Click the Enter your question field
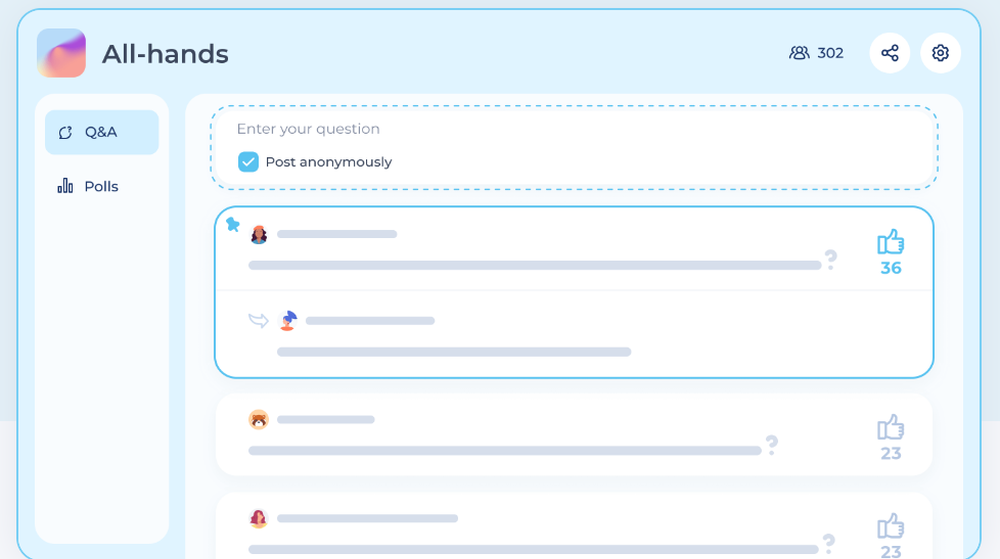 coord(574,129)
